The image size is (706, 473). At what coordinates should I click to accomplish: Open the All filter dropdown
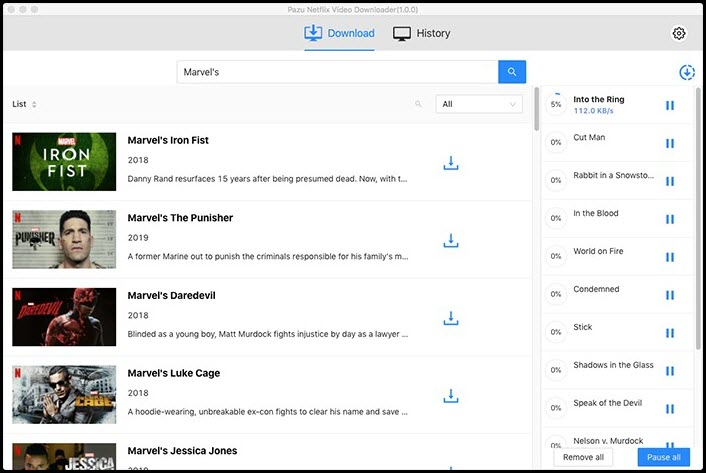(x=479, y=104)
